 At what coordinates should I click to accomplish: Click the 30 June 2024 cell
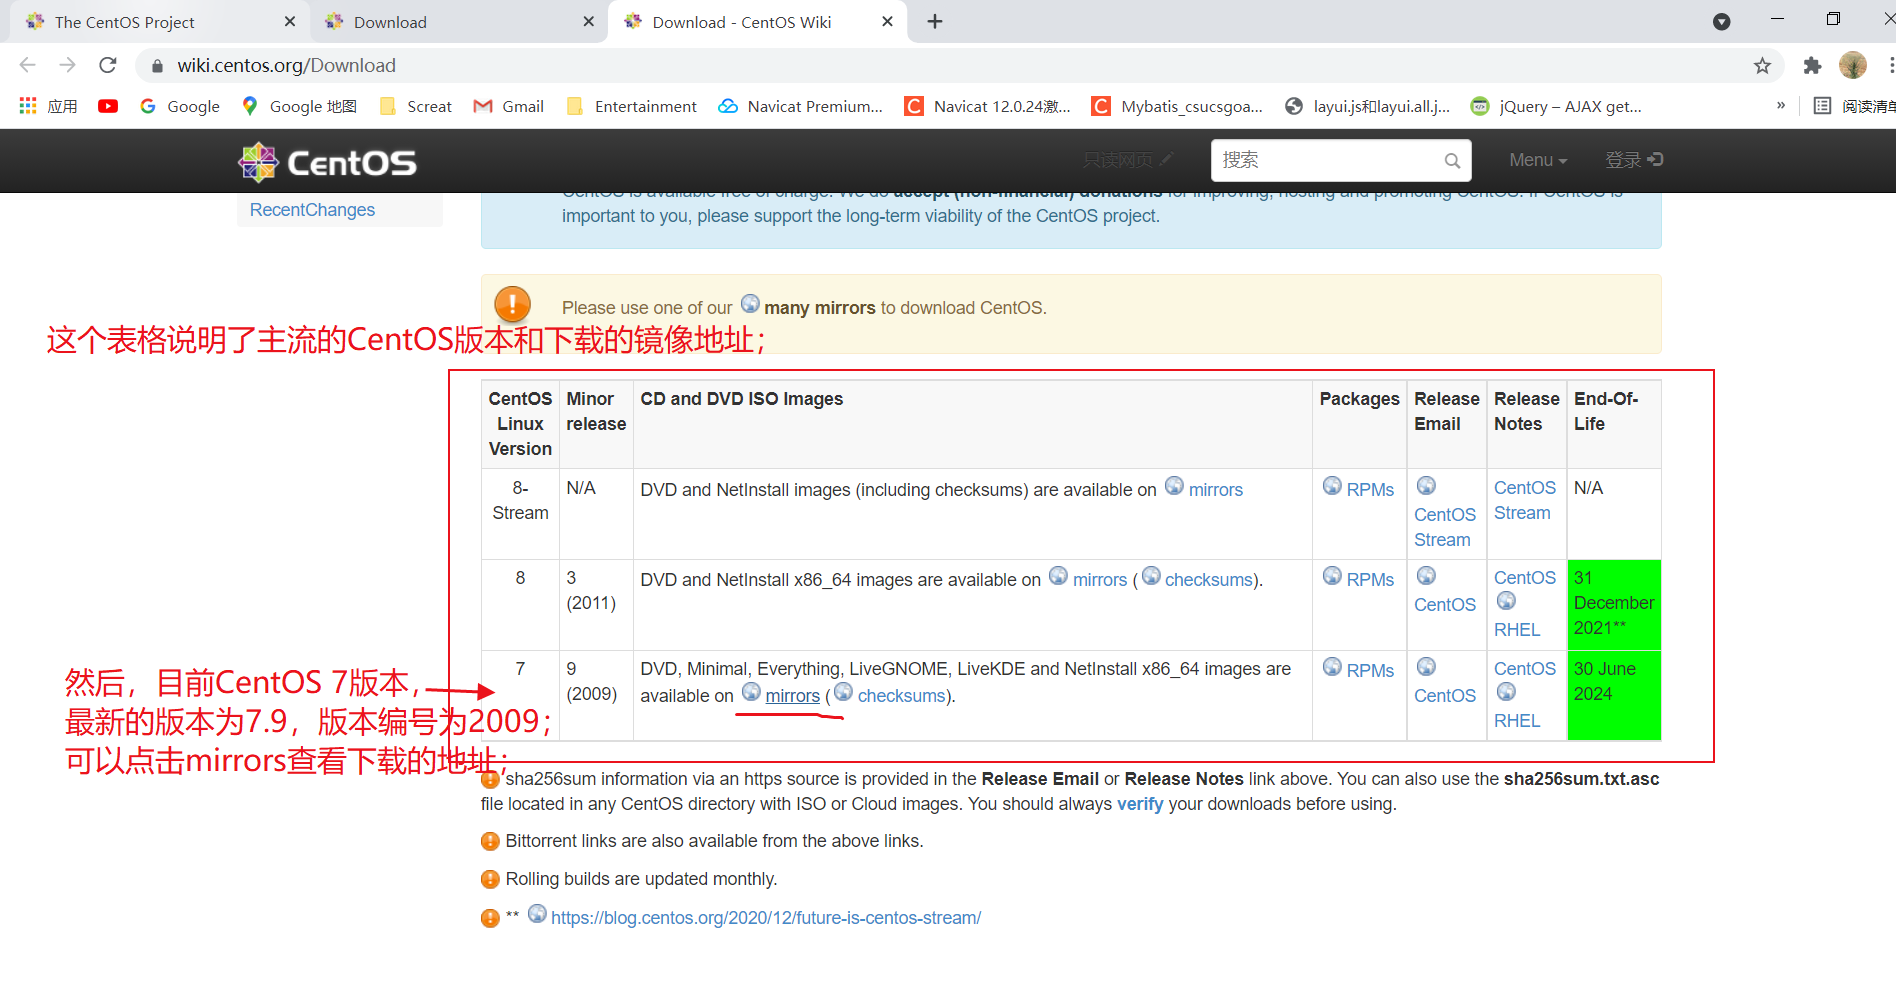(1613, 695)
